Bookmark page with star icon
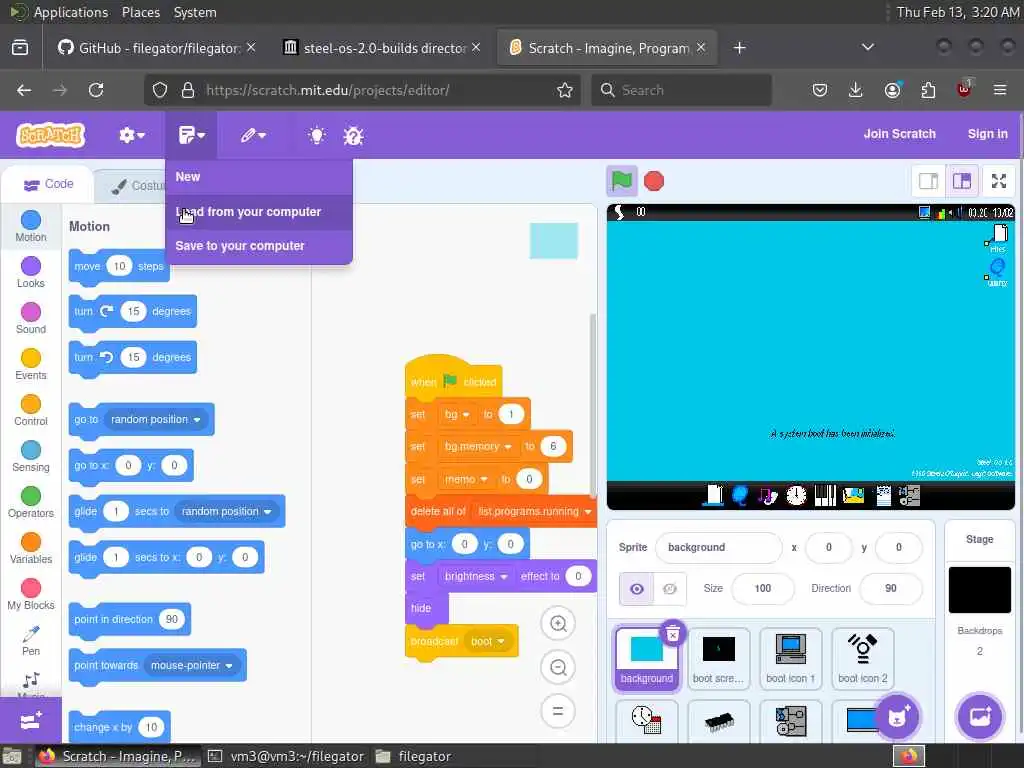The width and height of the screenshot is (1024, 768). pos(565,90)
